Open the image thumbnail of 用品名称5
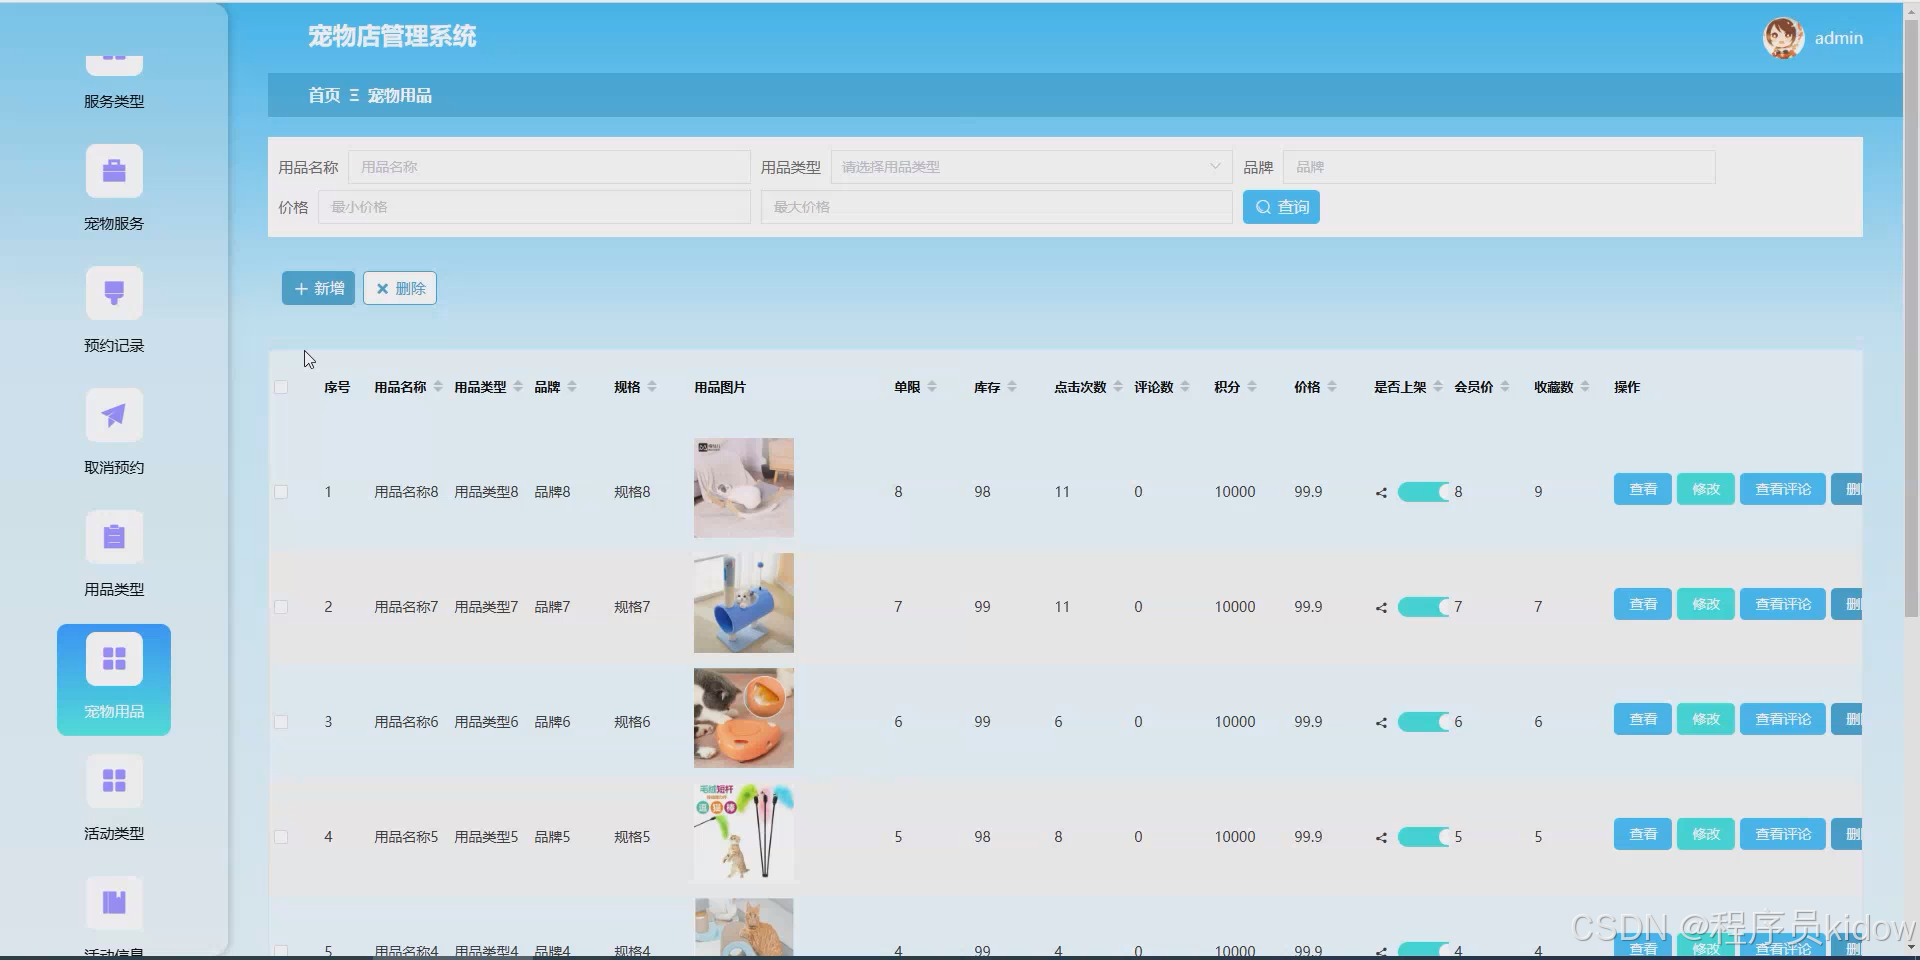Viewport: 1920px width, 960px height. pyautogui.click(x=743, y=831)
